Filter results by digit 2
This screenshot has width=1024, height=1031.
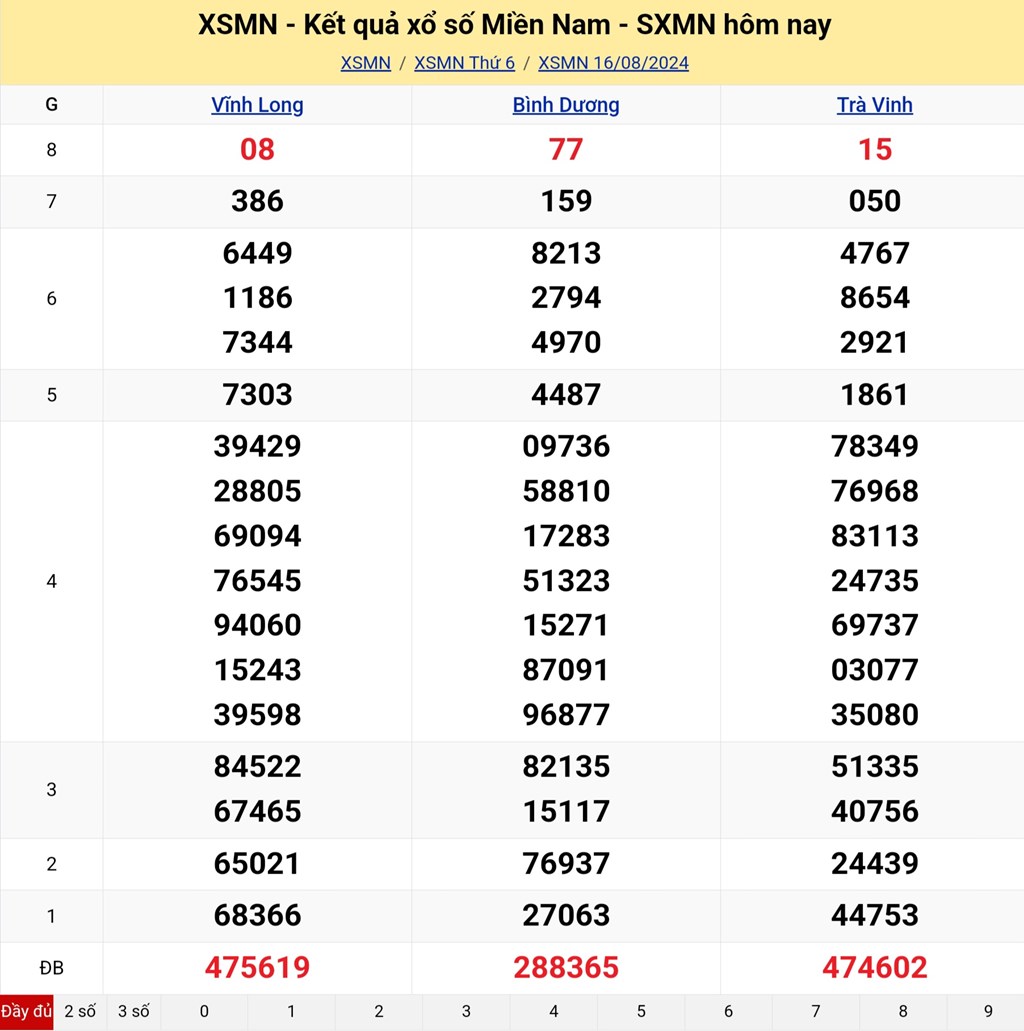(379, 1011)
